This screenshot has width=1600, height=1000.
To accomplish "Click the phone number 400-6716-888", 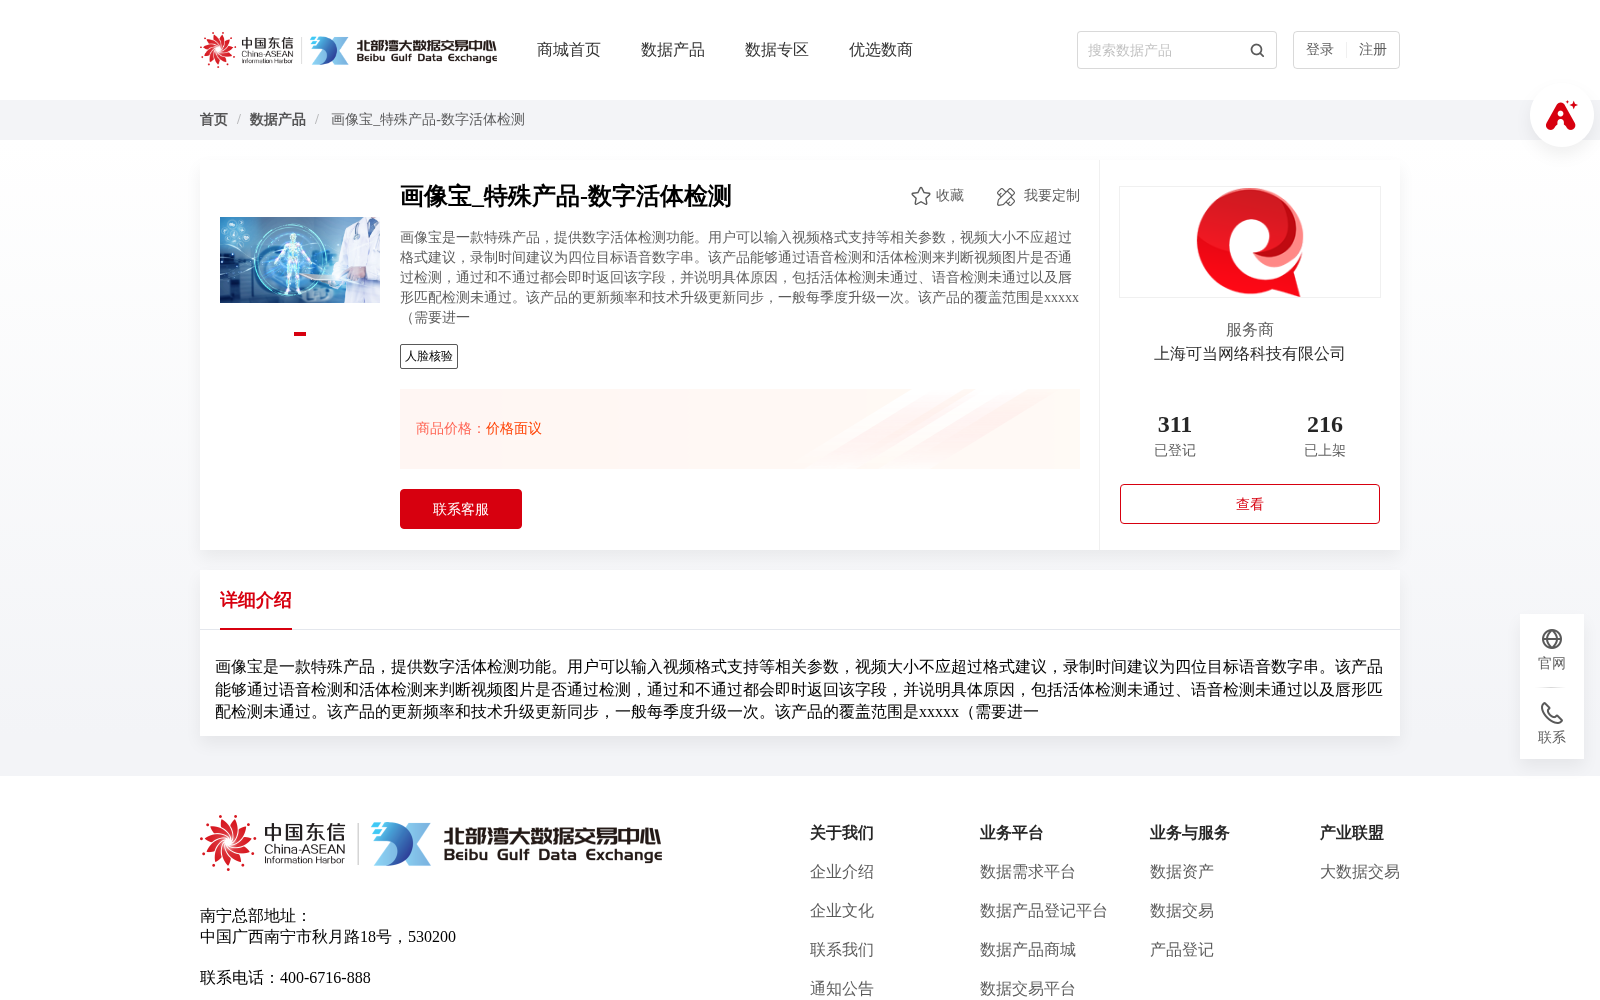I will pyautogui.click(x=325, y=978).
